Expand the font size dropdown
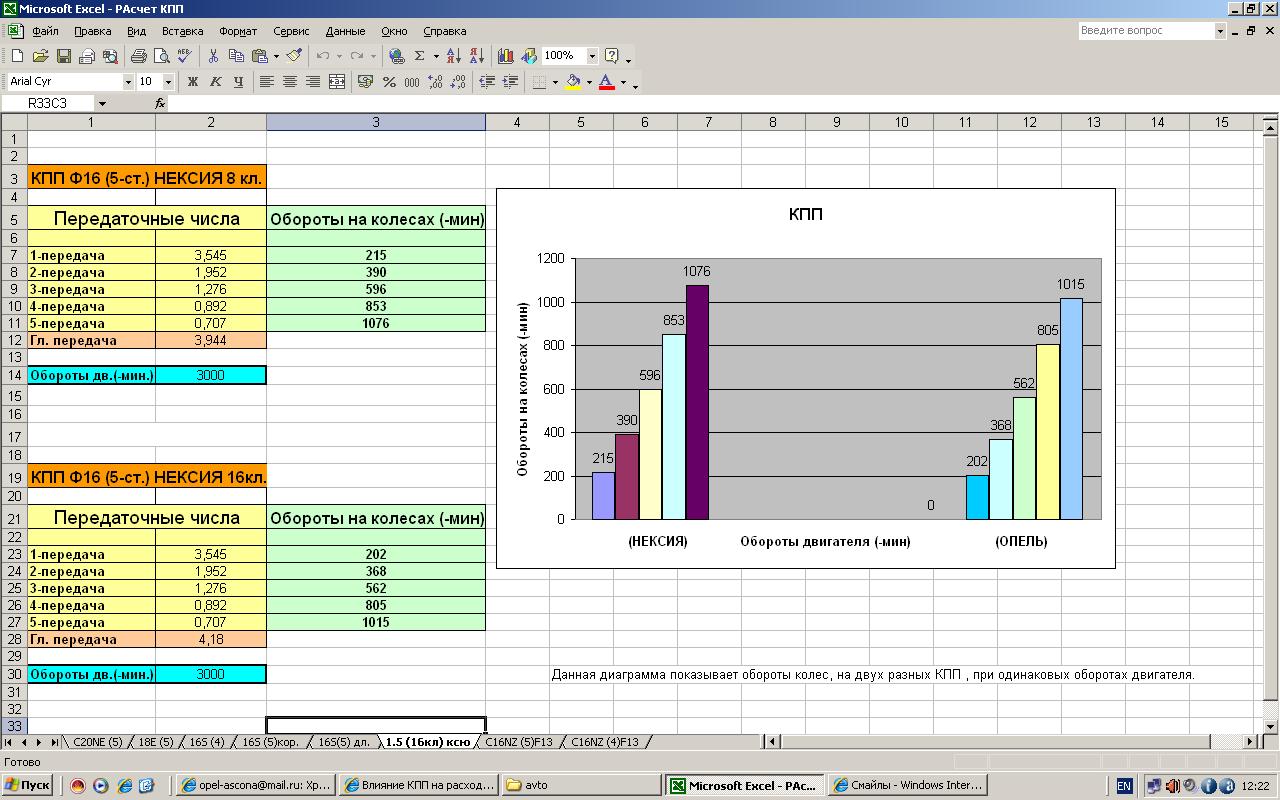1280x800 pixels. (168, 82)
